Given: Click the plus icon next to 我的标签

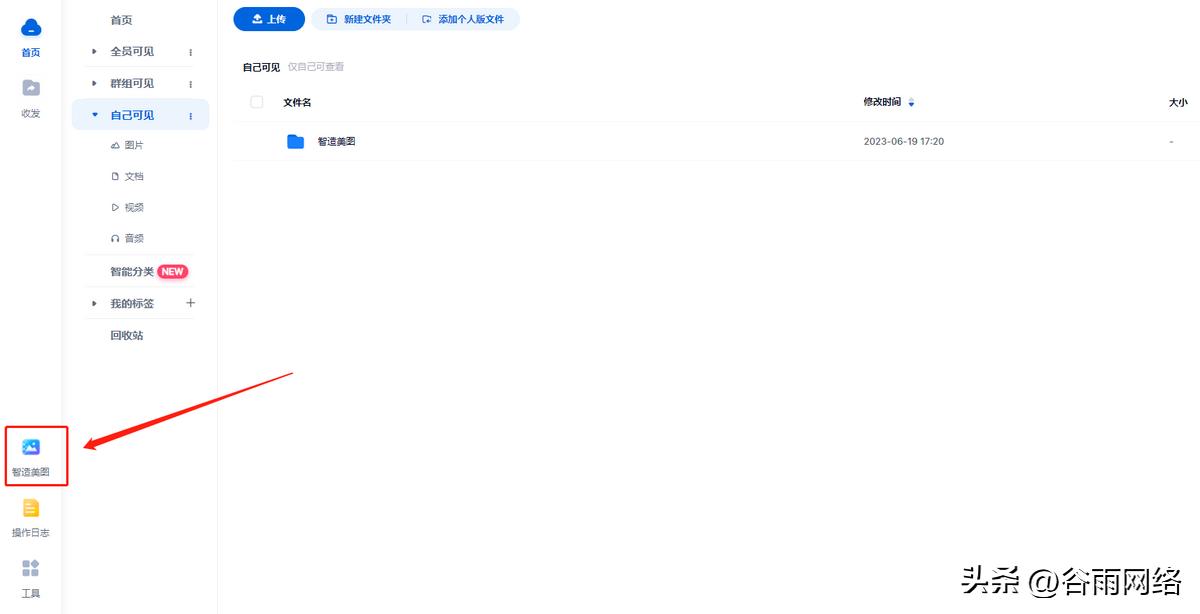Looking at the screenshot, I should (x=190, y=303).
